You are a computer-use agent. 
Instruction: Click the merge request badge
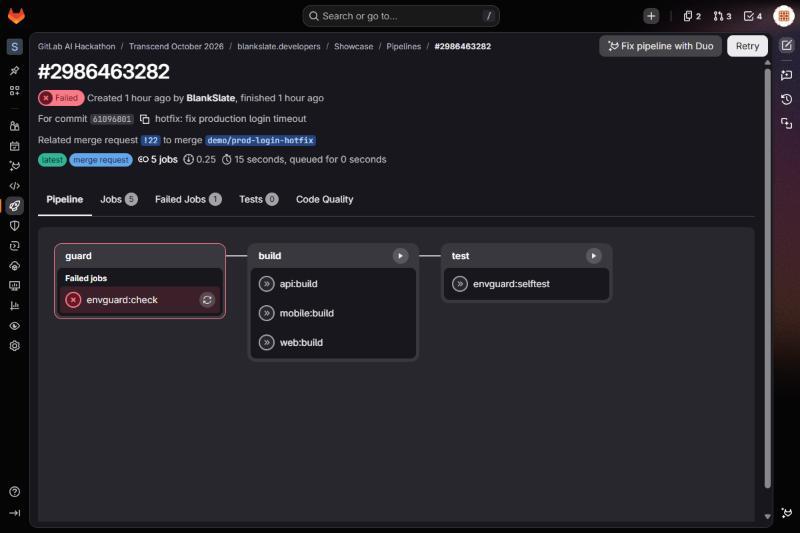point(101,160)
